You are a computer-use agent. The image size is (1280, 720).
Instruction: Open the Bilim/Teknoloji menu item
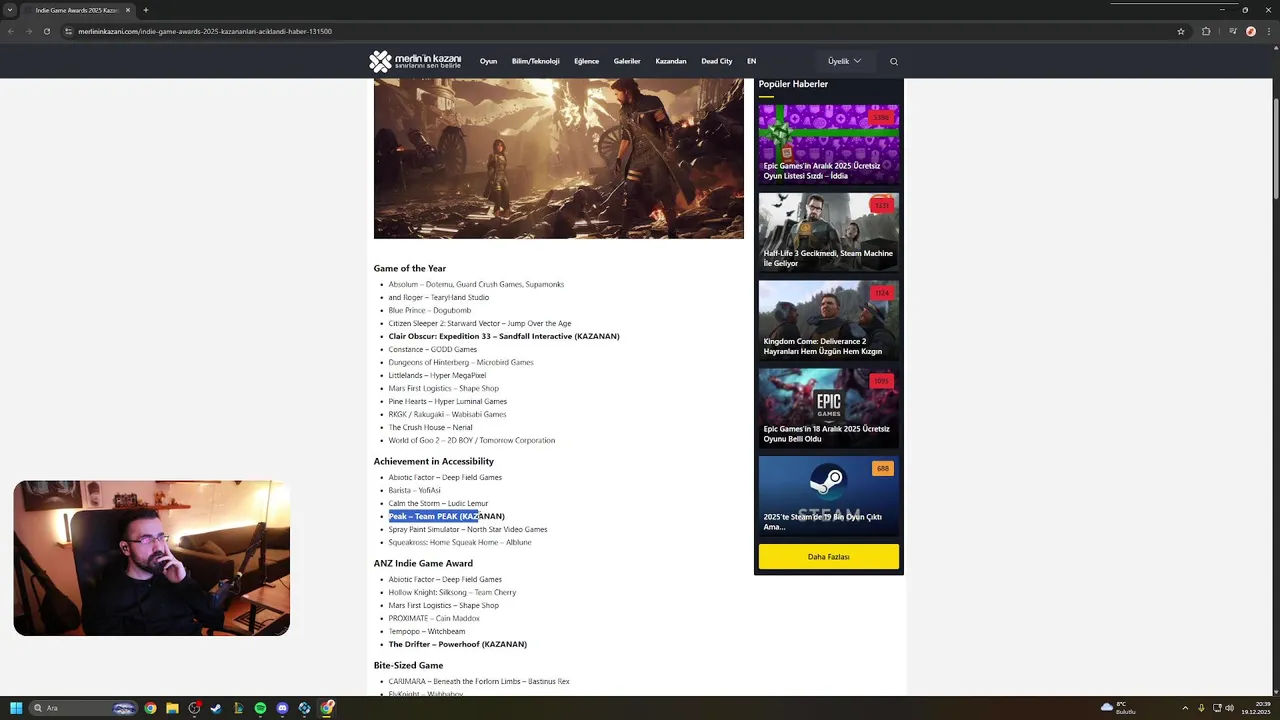coord(536,62)
